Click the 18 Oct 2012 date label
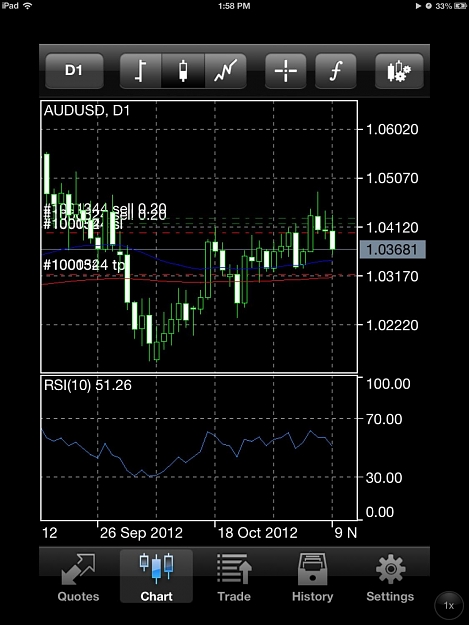The width and height of the screenshot is (469, 625). [x=258, y=533]
